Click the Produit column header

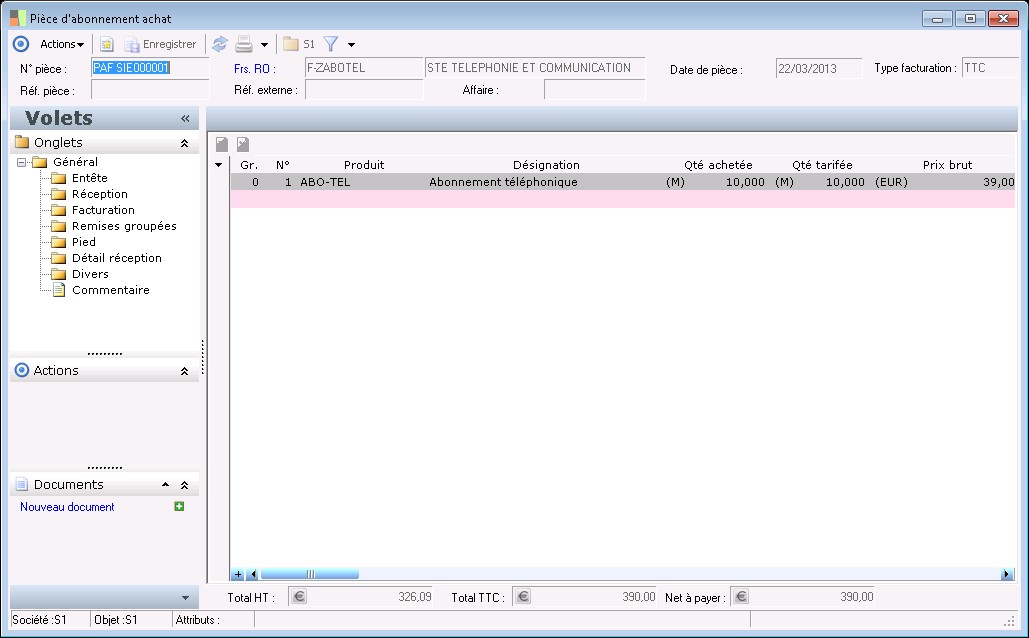(364, 165)
